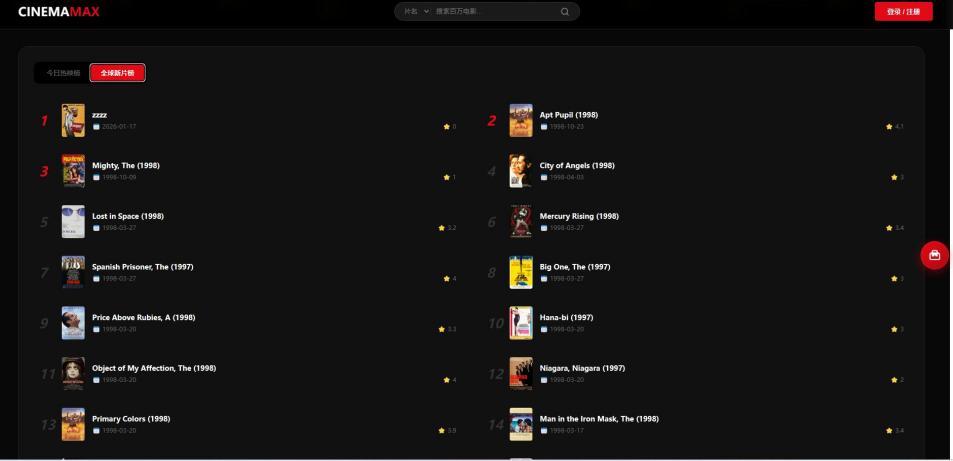Open the floating red gift icon
This screenshot has width=953, height=461.
[x=934, y=255]
